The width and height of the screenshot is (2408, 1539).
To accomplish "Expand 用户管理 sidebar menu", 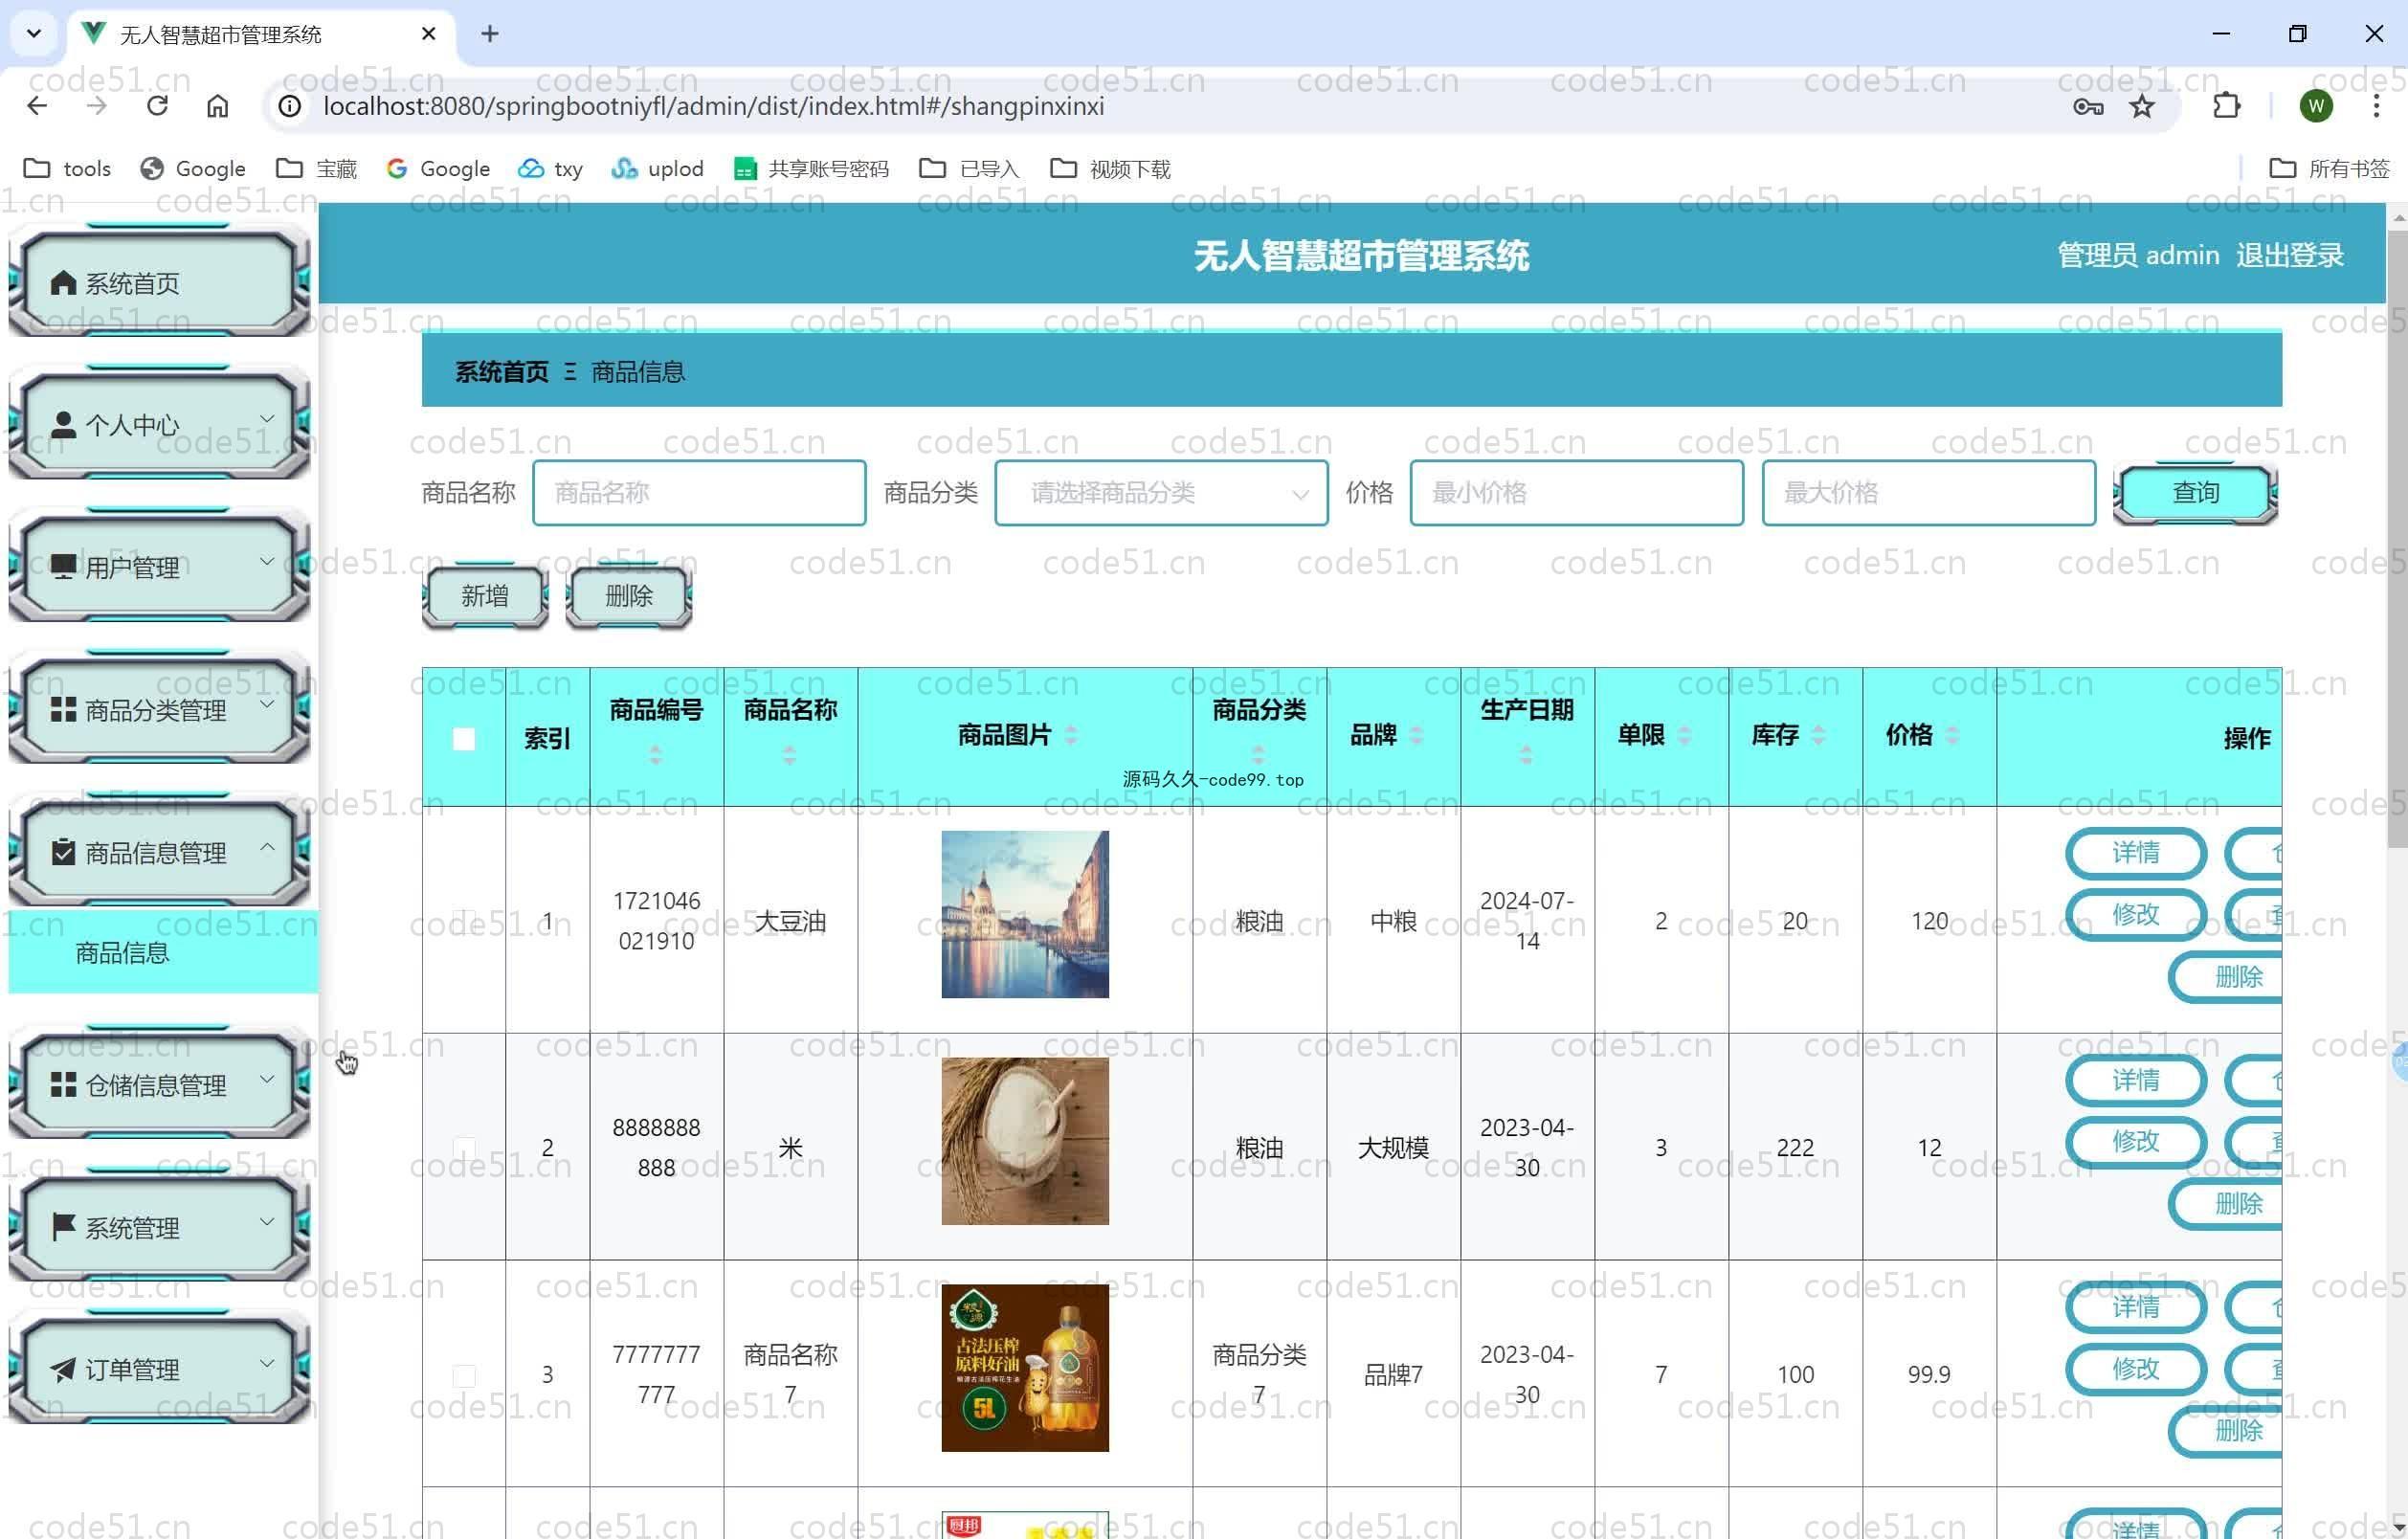I will tap(160, 567).
